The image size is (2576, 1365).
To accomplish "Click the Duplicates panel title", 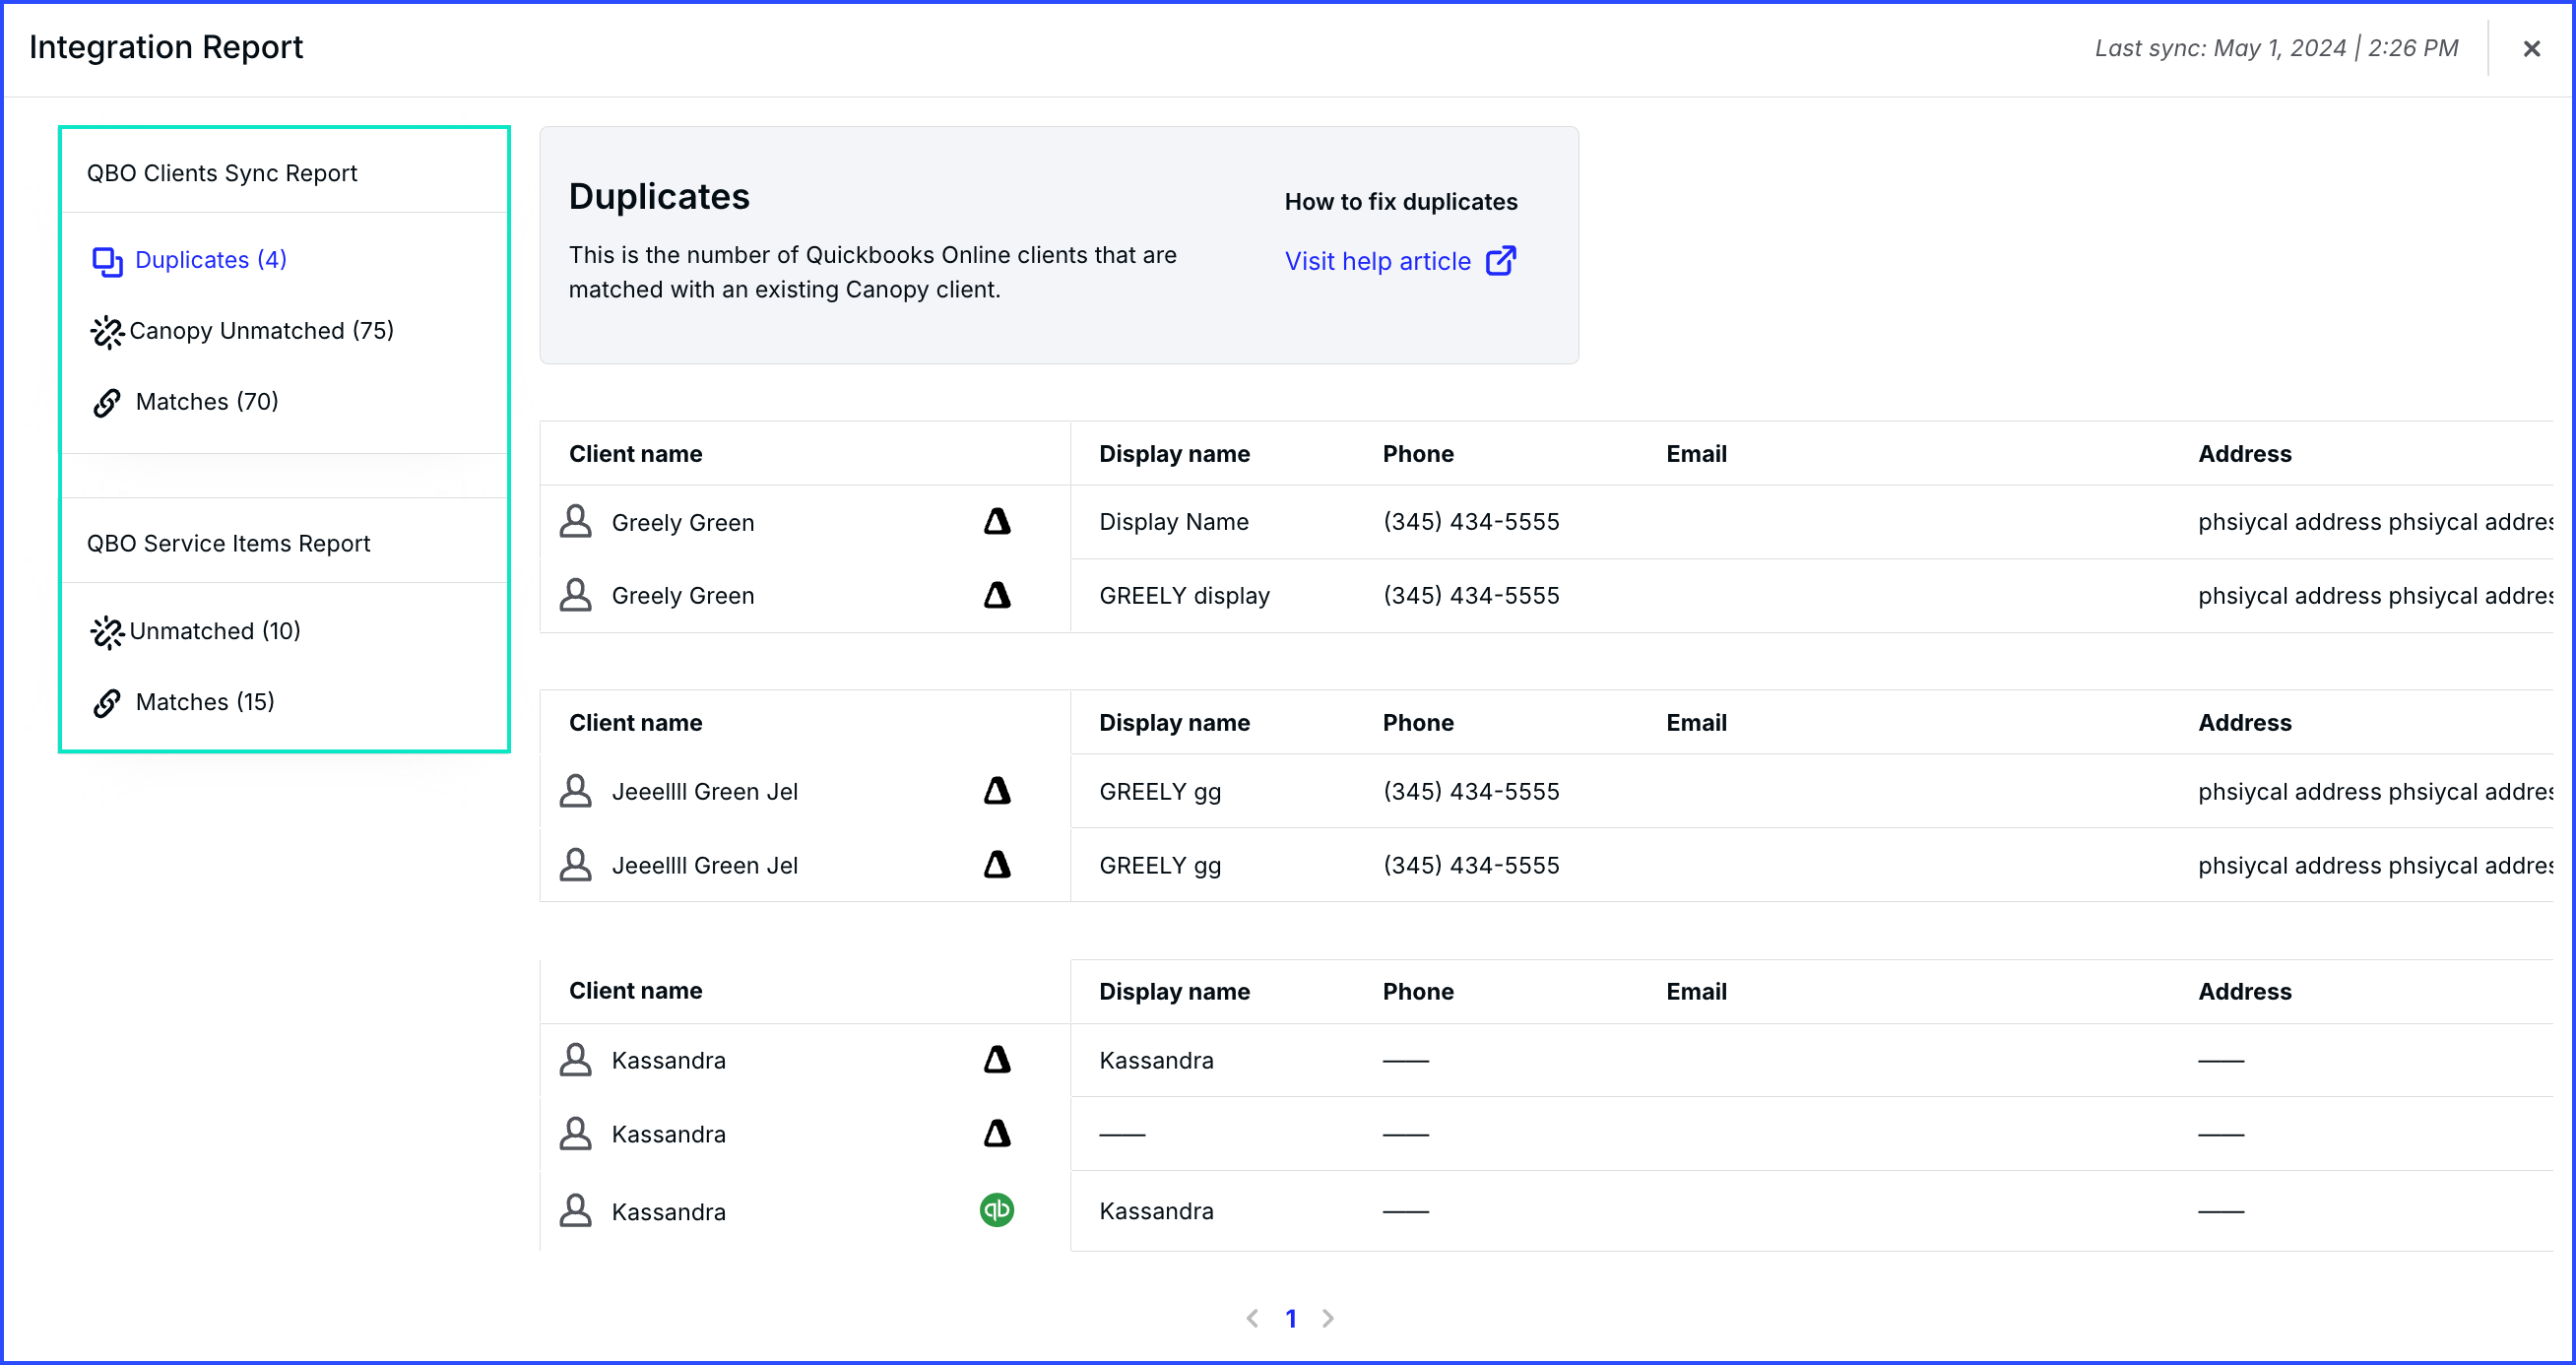I will 659,196.
